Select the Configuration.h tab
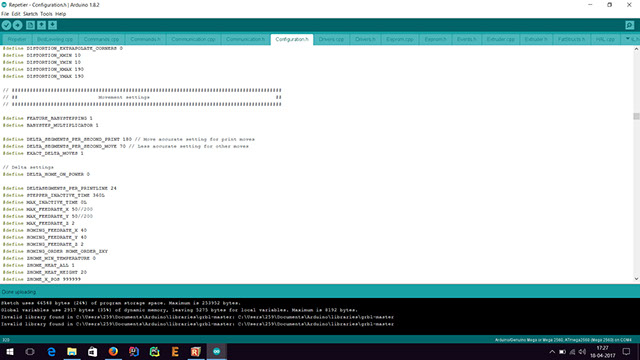640x360 pixels. 292,40
